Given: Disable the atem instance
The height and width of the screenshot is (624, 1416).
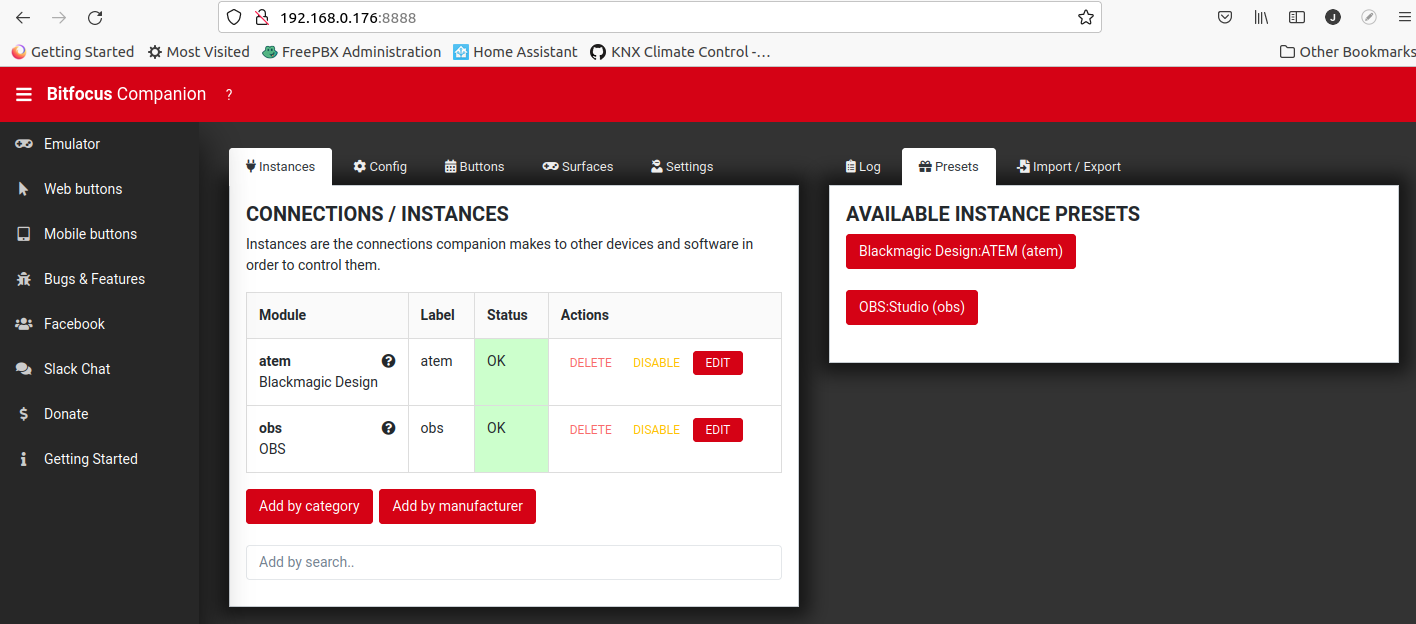Looking at the screenshot, I should (656, 363).
